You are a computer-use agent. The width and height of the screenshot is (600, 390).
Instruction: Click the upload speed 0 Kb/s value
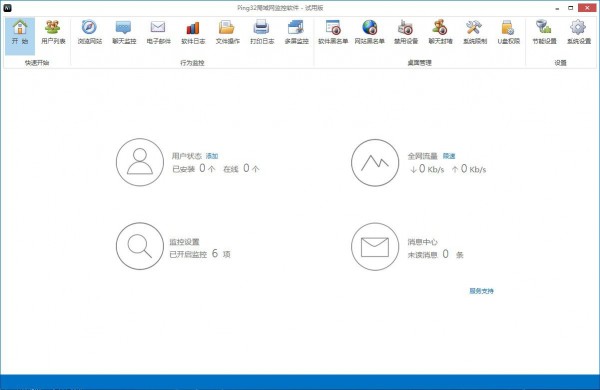469,169
